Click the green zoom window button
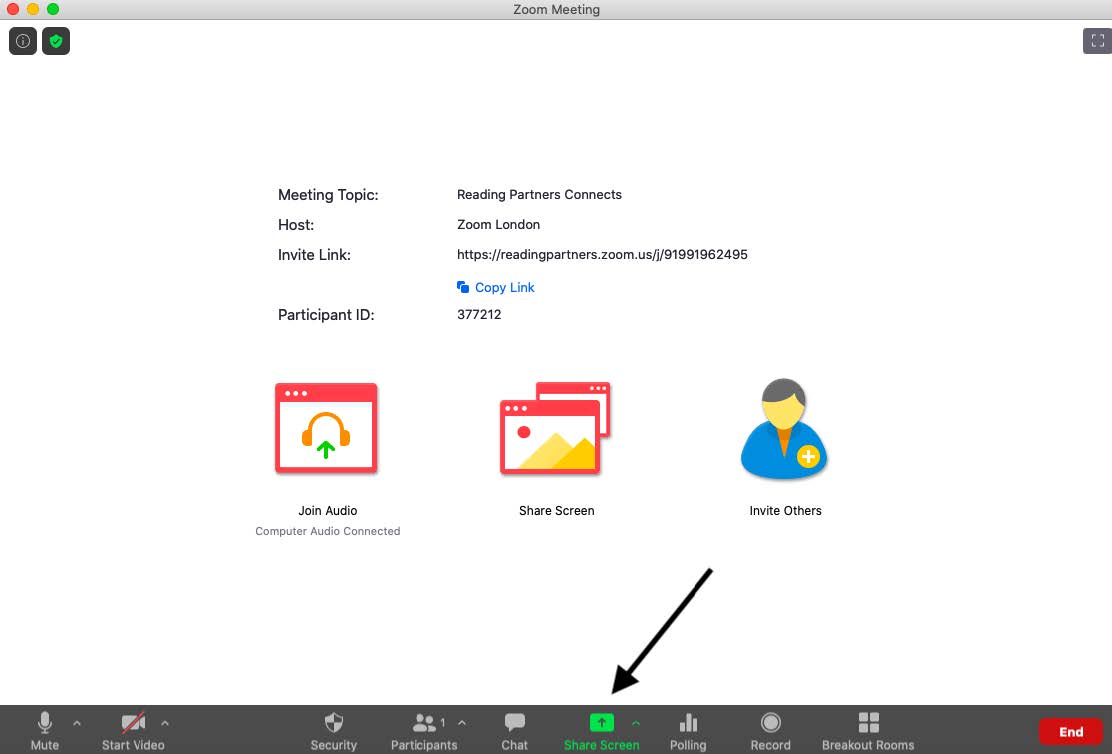1112x754 pixels. (x=52, y=9)
